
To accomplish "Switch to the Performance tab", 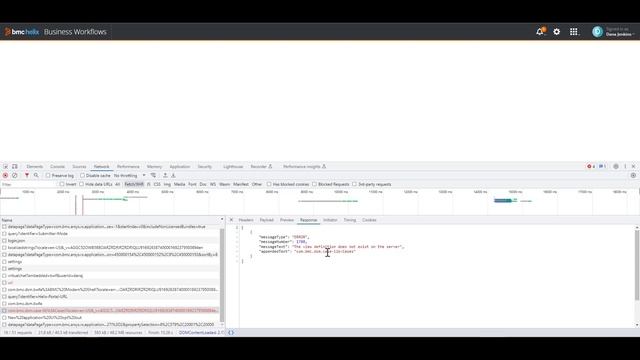I will pyautogui.click(x=128, y=167).
